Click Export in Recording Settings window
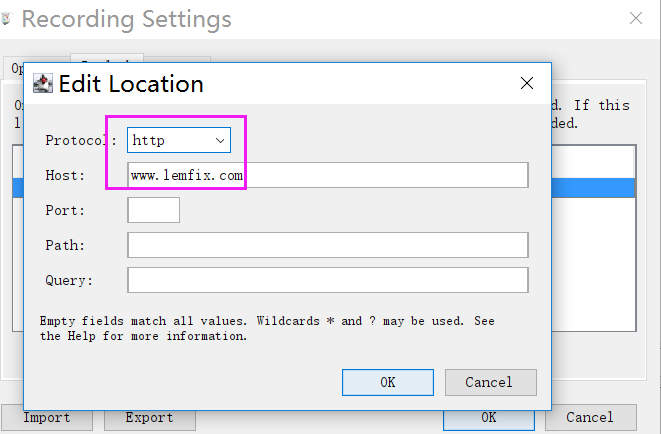This screenshot has width=661, height=434. [150, 418]
